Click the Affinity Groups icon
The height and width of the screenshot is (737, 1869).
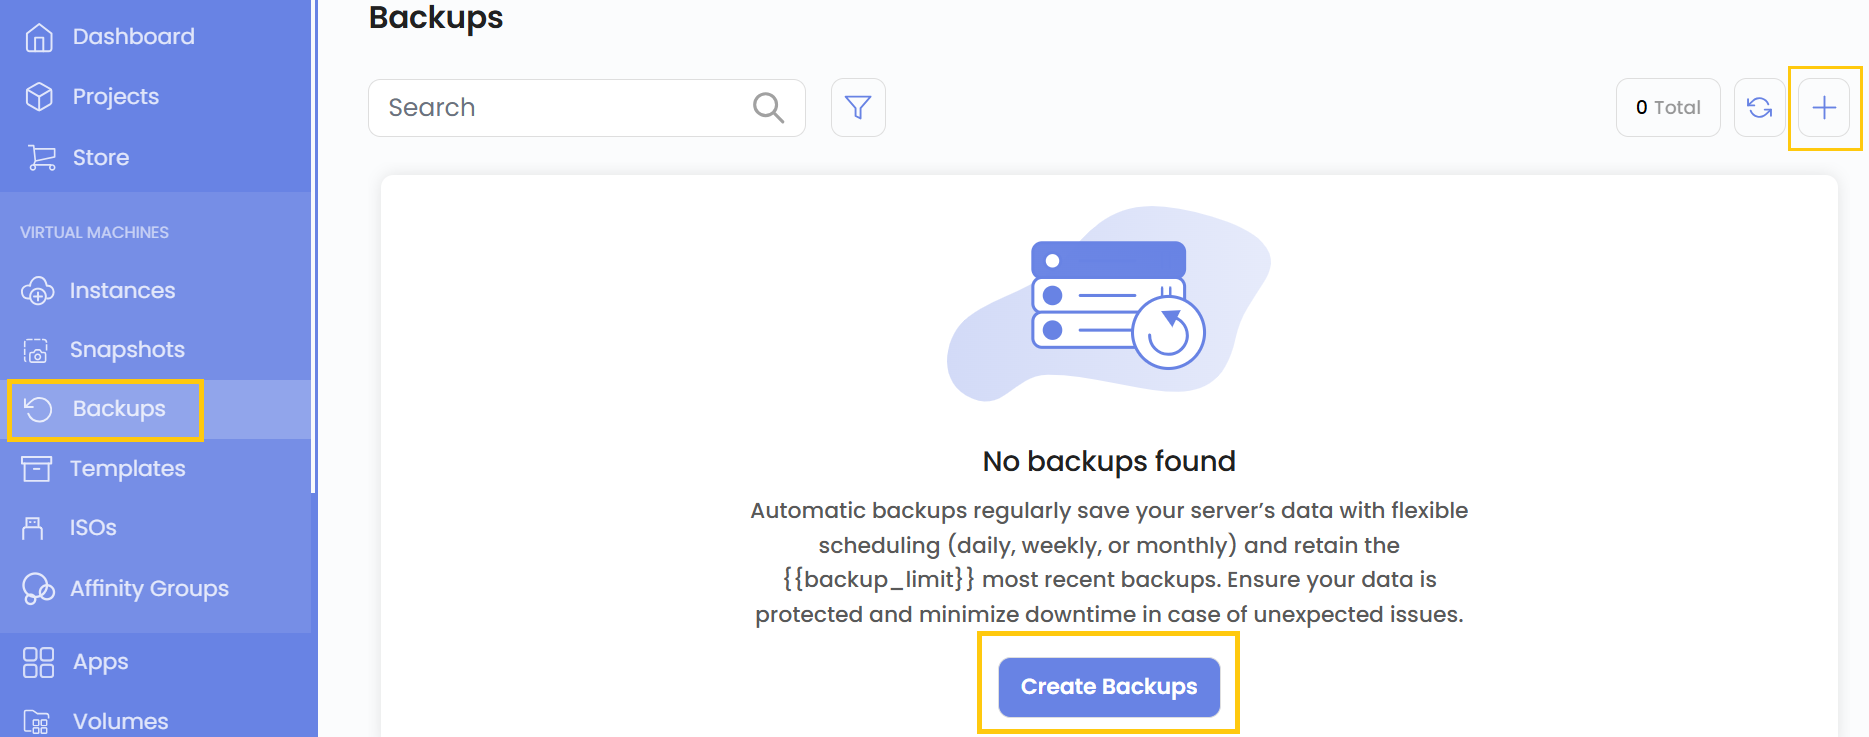38,588
